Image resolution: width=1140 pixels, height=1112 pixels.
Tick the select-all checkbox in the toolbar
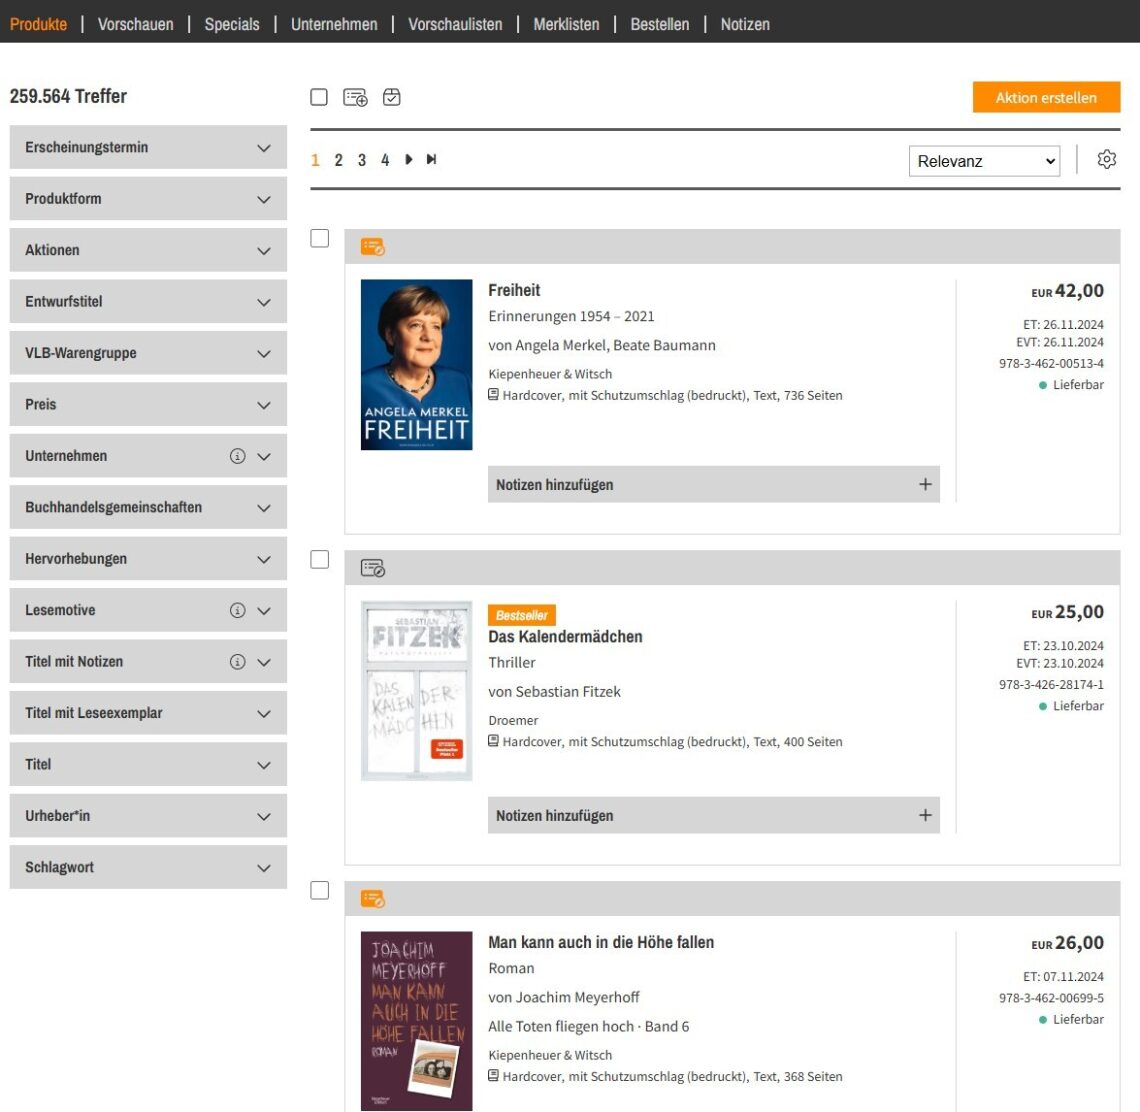[319, 97]
